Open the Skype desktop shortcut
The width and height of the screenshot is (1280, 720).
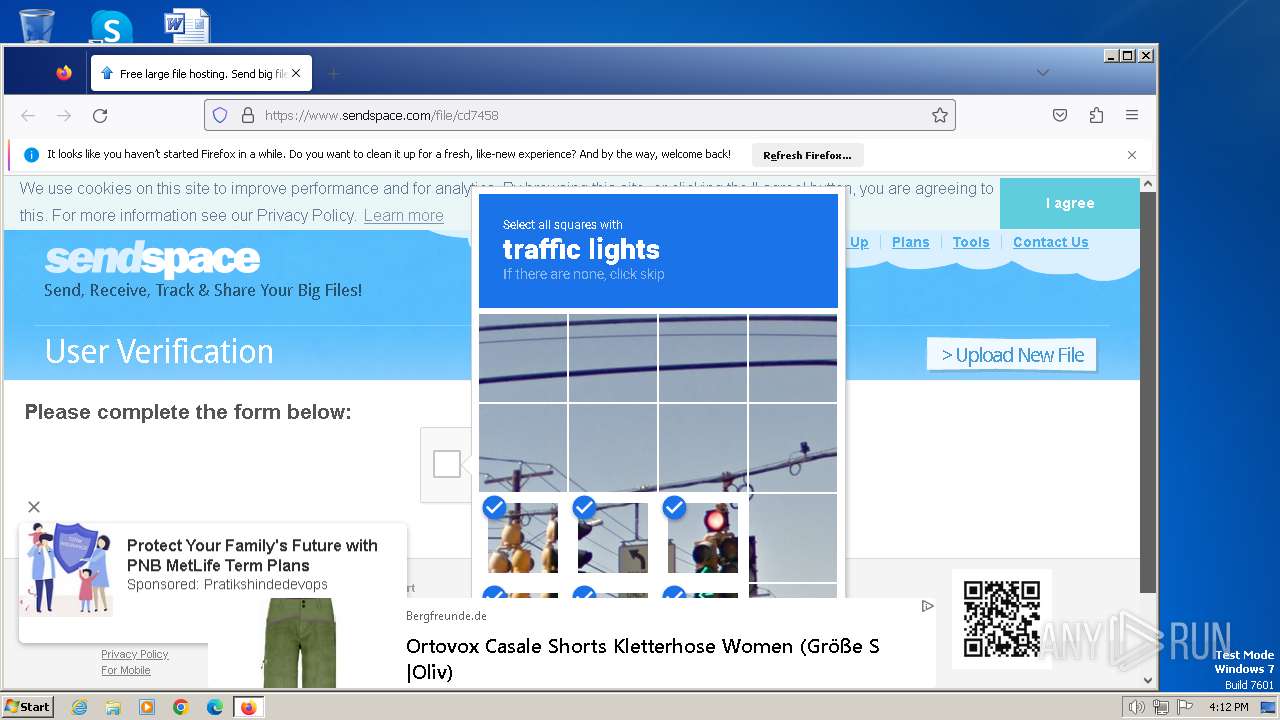(x=111, y=26)
